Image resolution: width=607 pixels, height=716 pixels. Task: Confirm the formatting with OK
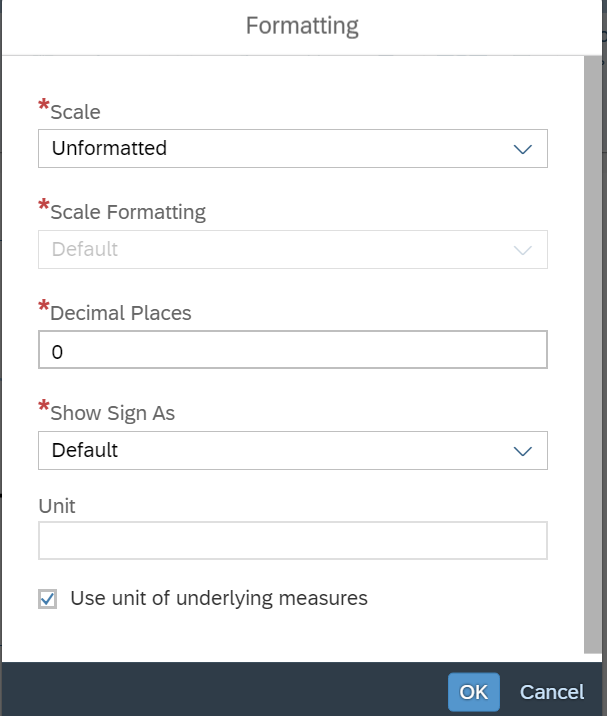pos(474,692)
